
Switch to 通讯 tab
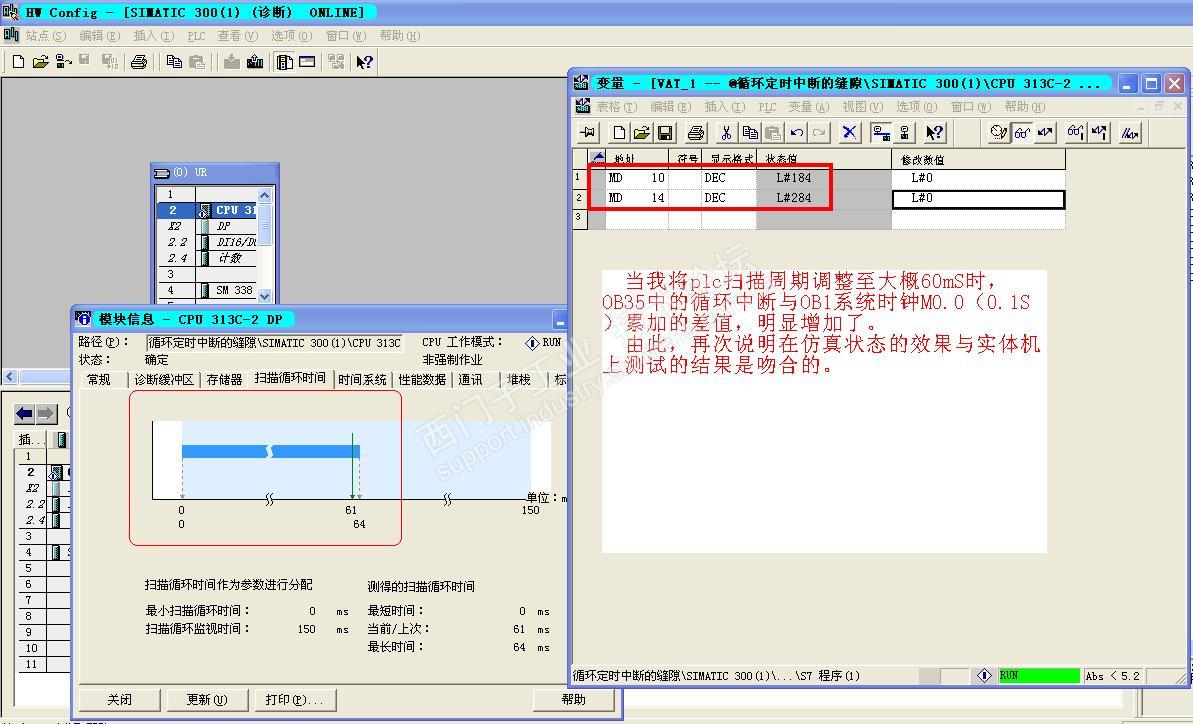470,379
